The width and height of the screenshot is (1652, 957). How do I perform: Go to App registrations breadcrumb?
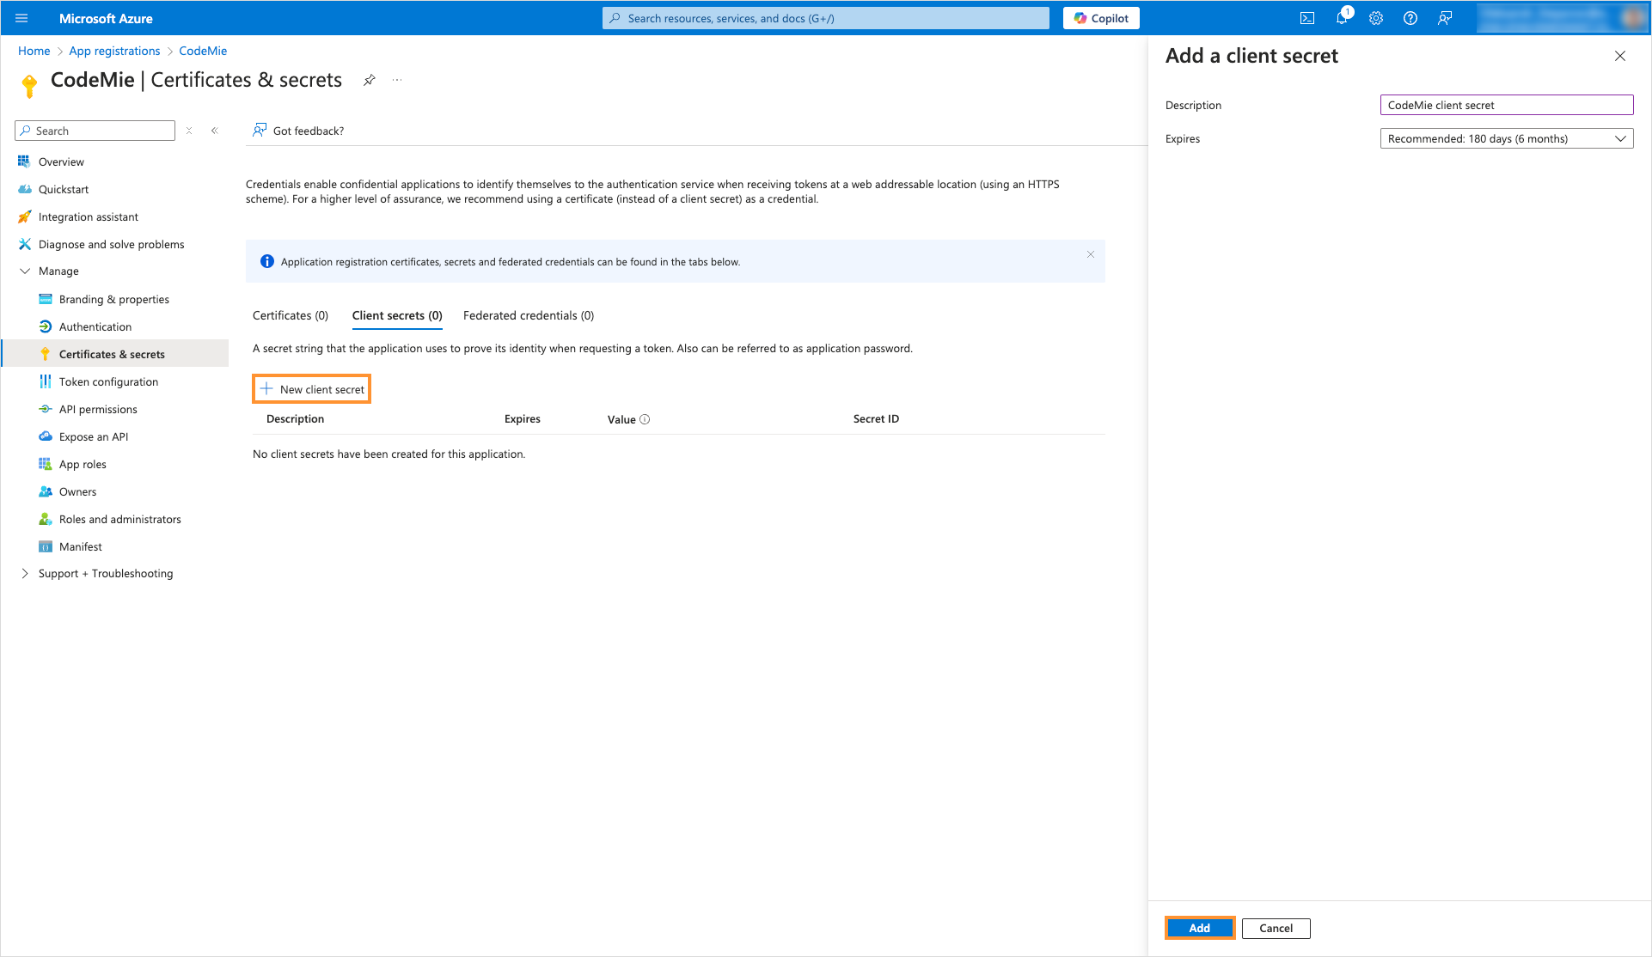click(x=114, y=51)
